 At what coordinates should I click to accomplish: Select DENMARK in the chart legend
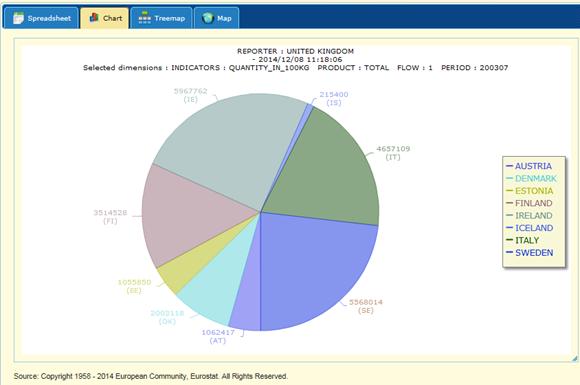536,179
